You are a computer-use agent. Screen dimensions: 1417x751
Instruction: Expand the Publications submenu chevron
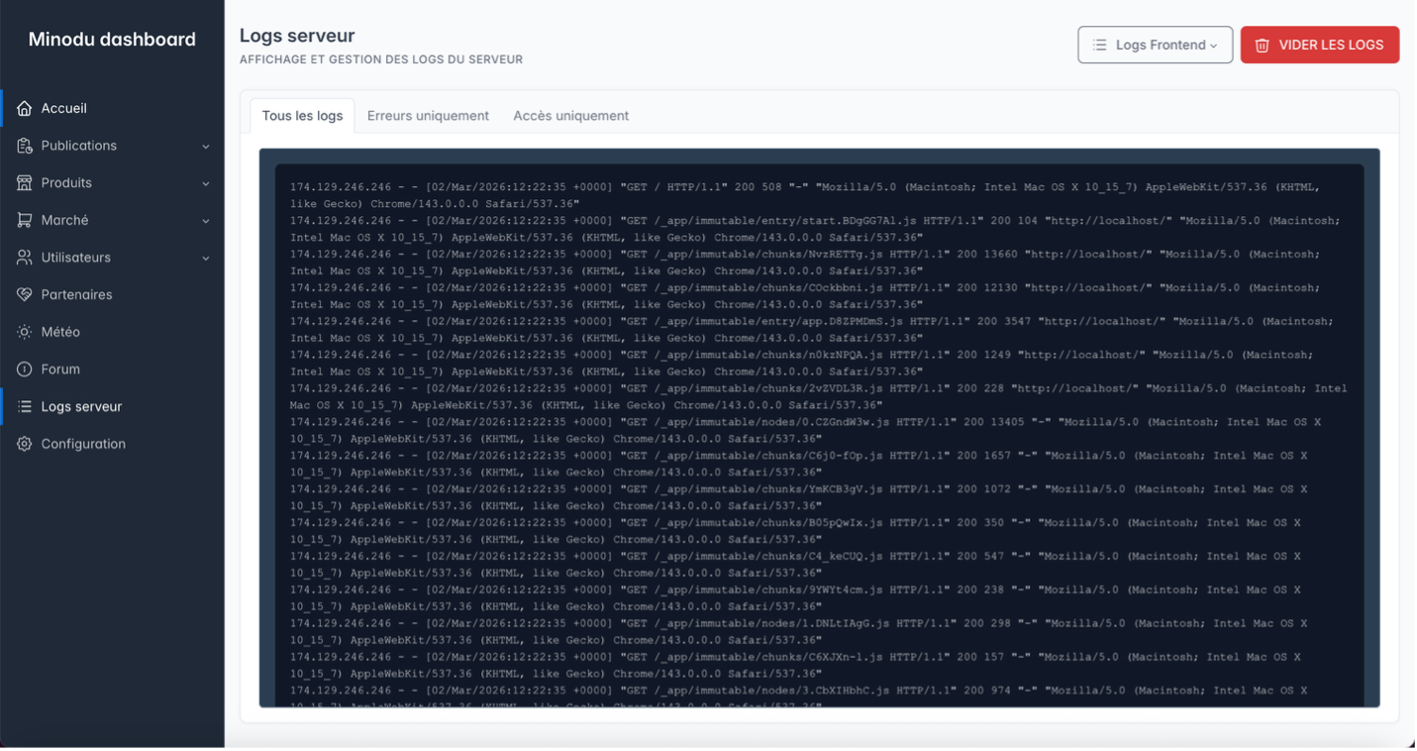coord(206,146)
